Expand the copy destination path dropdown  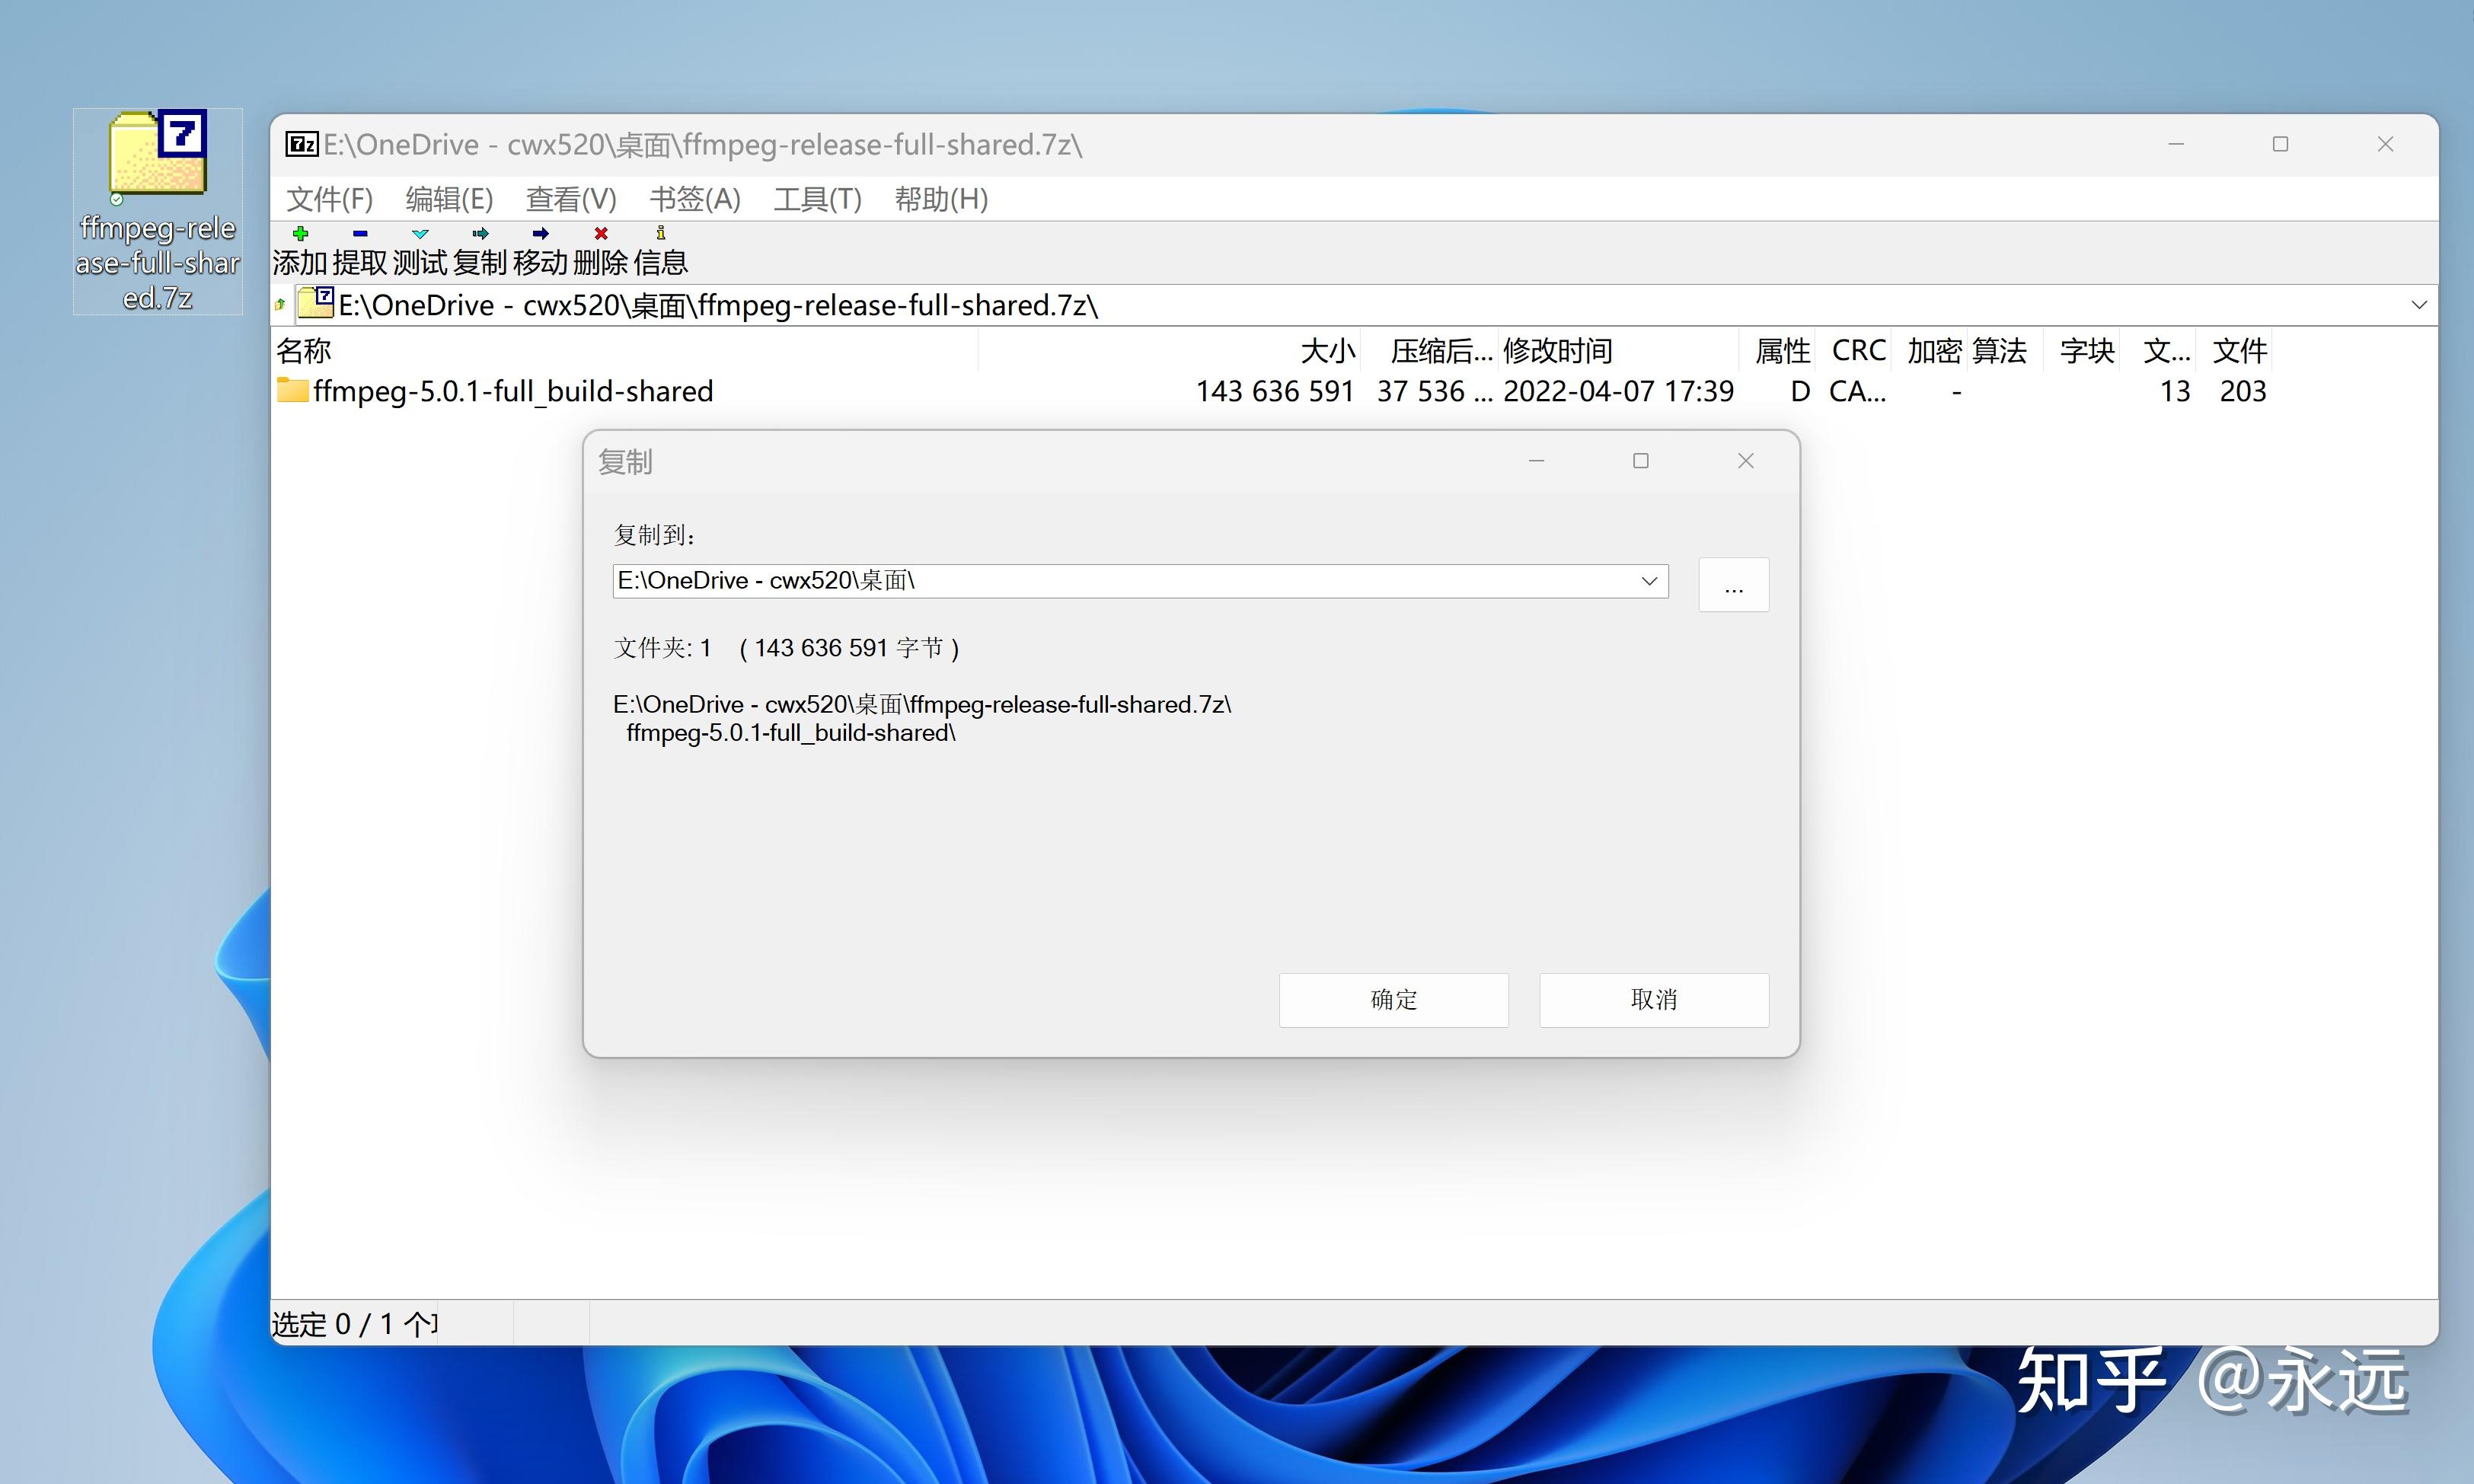pos(1649,581)
